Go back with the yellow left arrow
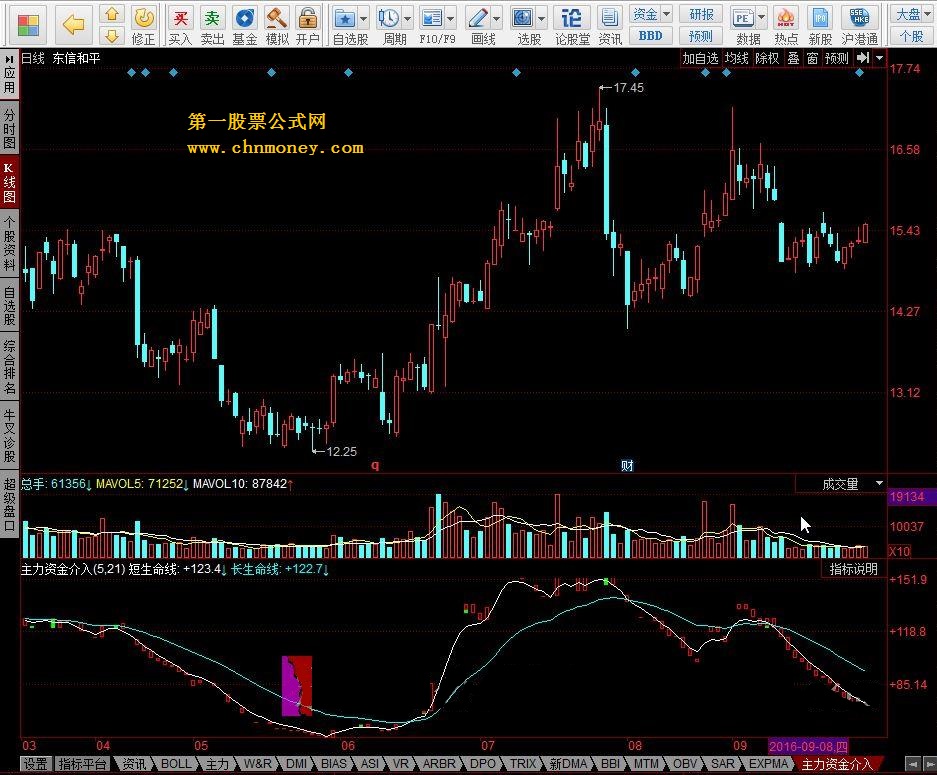The image size is (937, 775). pyautogui.click(x=74, y=24)
